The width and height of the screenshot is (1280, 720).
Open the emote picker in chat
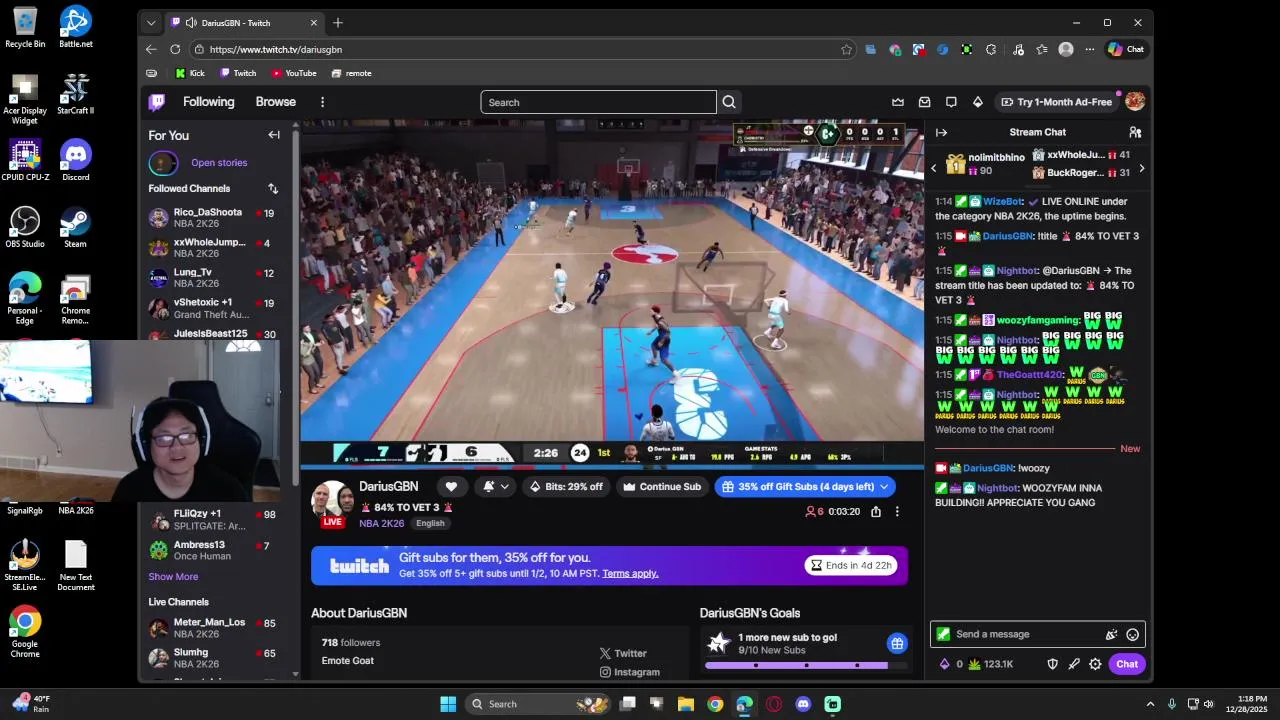pyautogui.click(x=1133, y=634)
